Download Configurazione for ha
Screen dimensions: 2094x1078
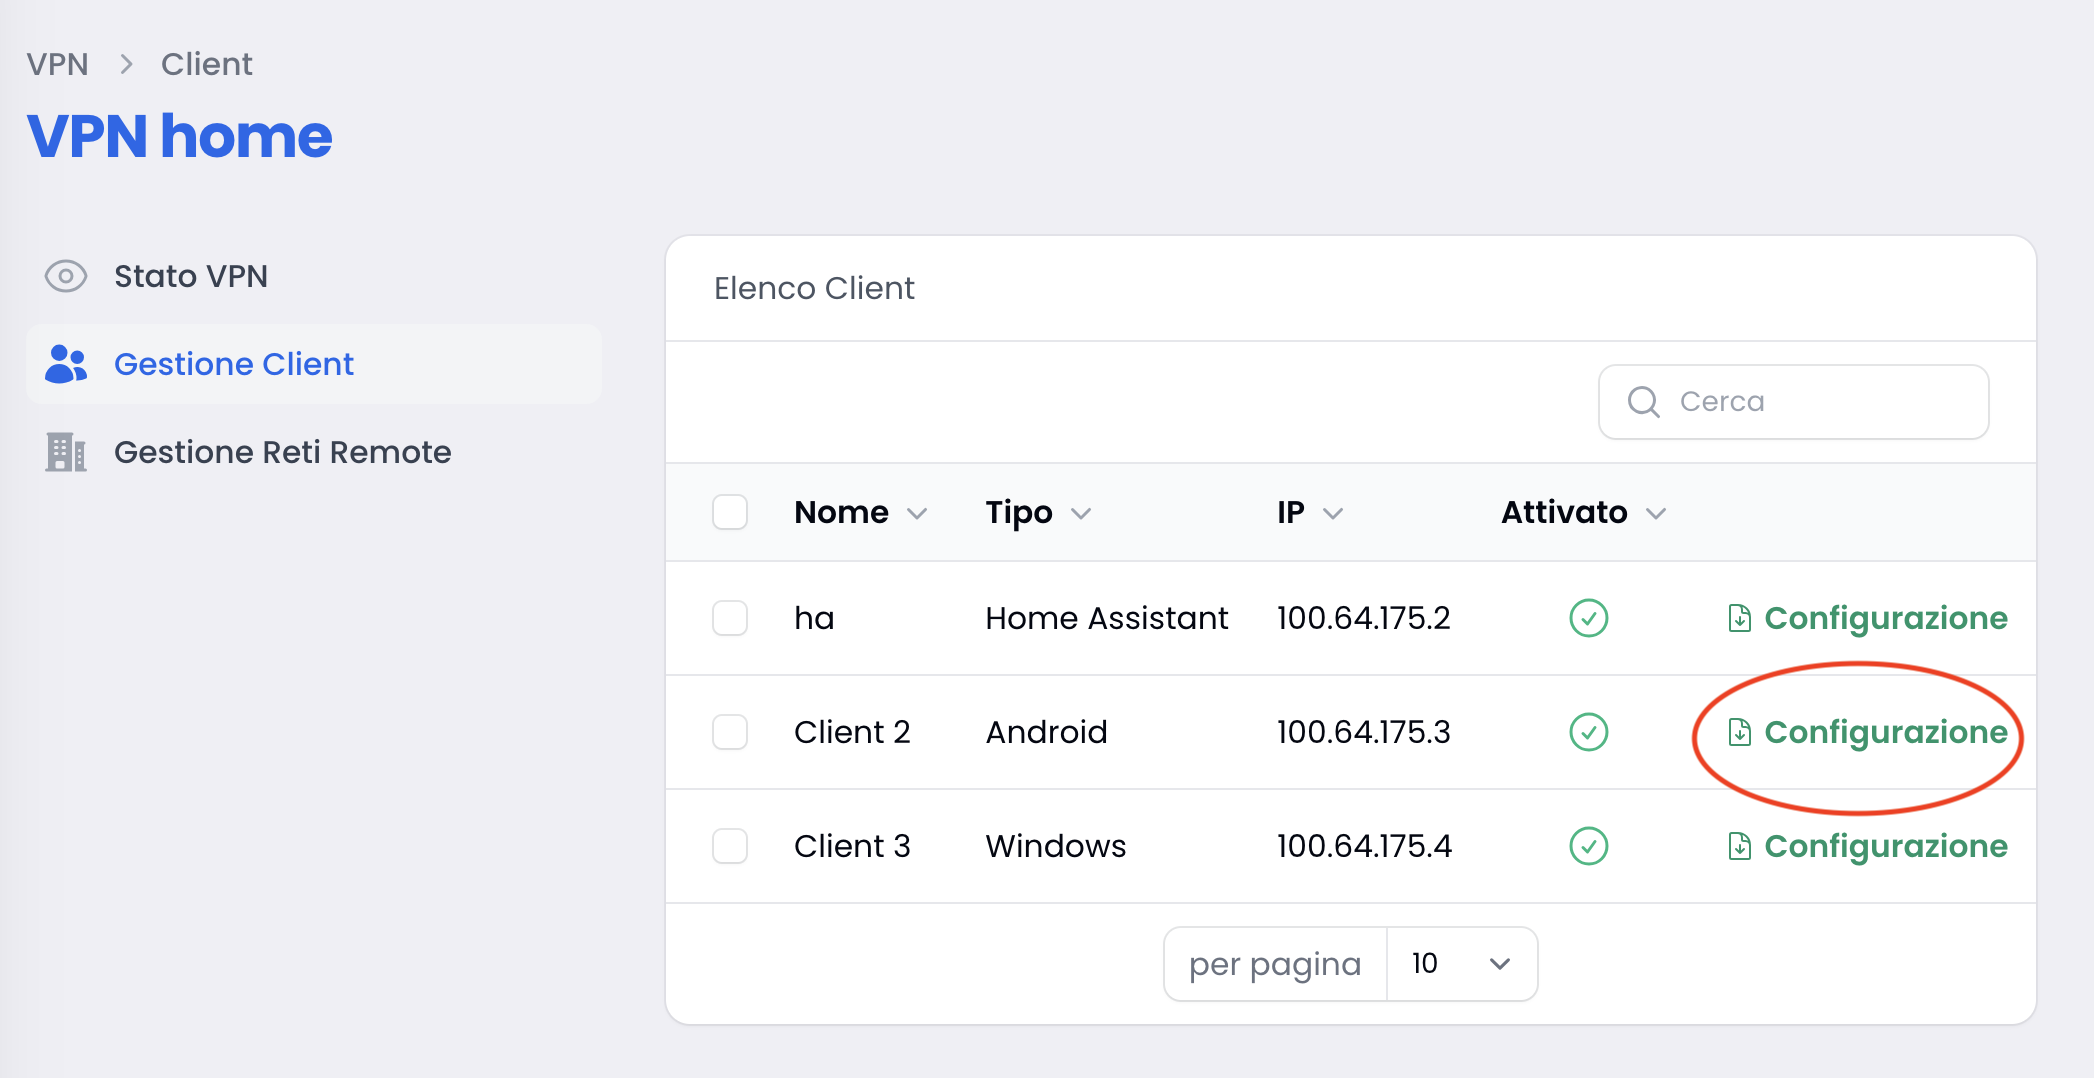click(1867, 618)
